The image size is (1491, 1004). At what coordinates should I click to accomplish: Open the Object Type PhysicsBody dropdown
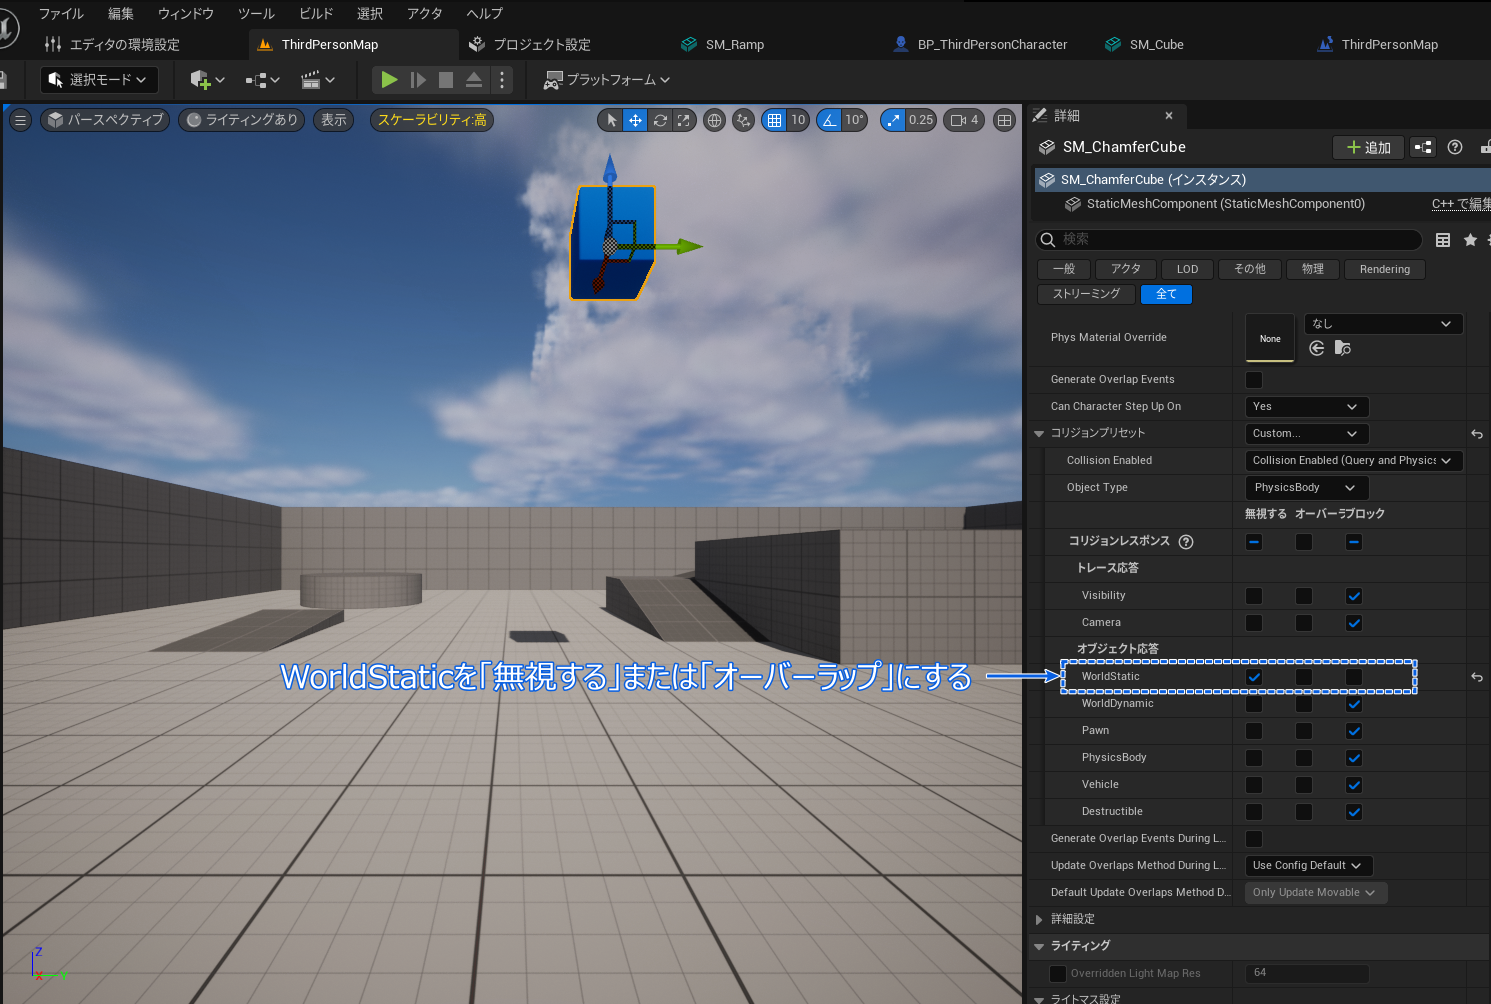click(1306, 487)
